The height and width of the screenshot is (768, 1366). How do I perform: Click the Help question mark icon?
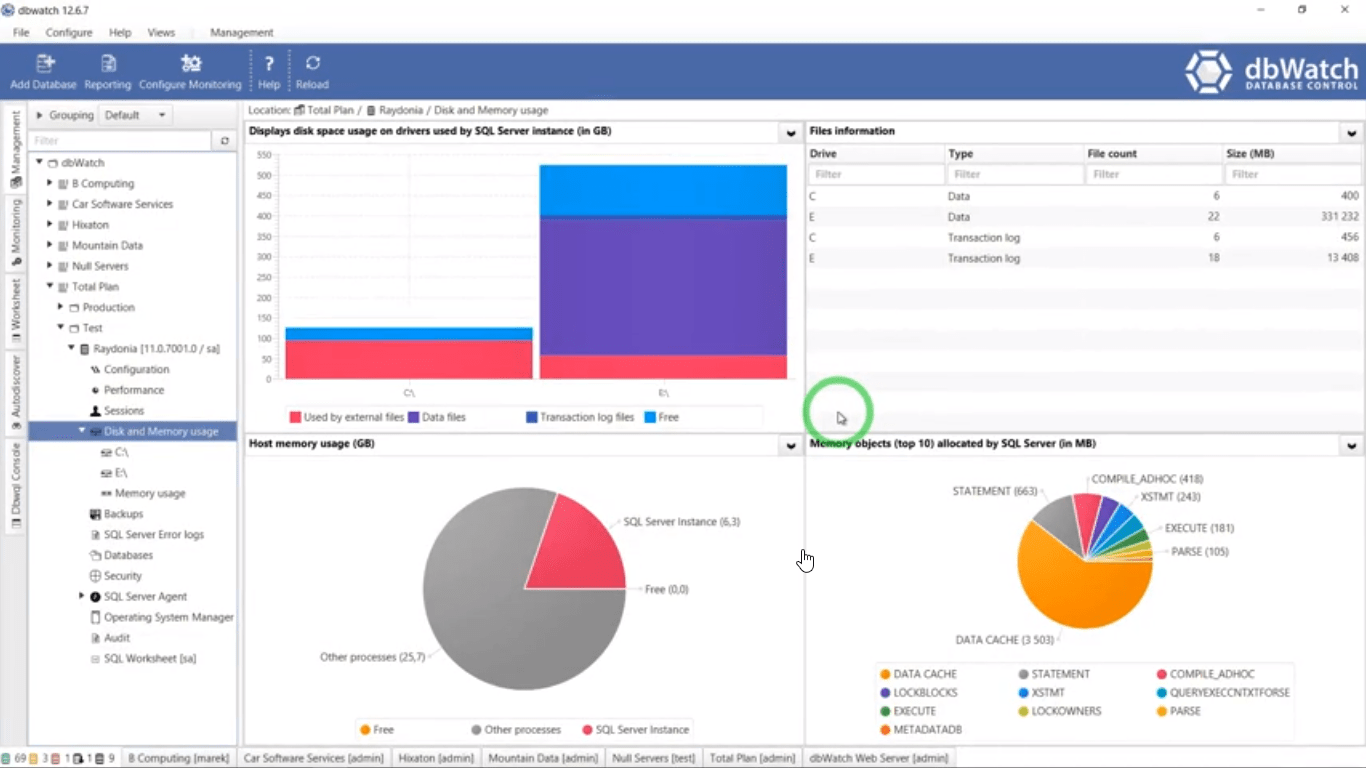pyautogui.click(x=269, y=63)
